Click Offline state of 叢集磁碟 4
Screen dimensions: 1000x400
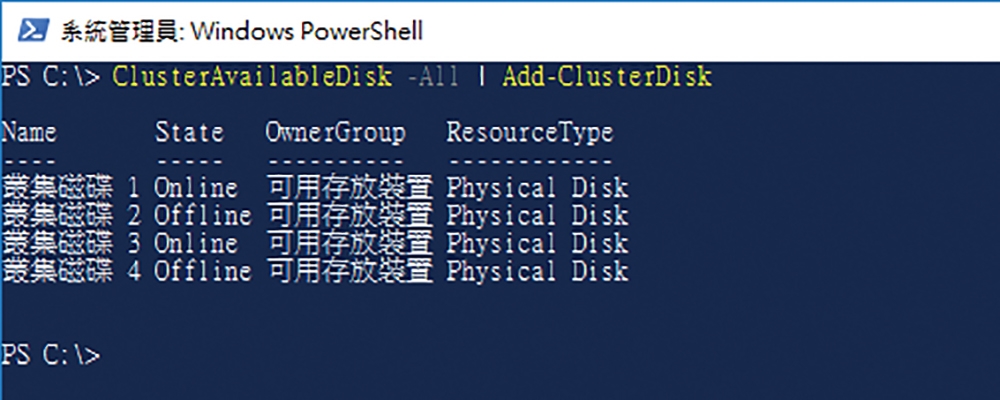[x=203, y=272]
